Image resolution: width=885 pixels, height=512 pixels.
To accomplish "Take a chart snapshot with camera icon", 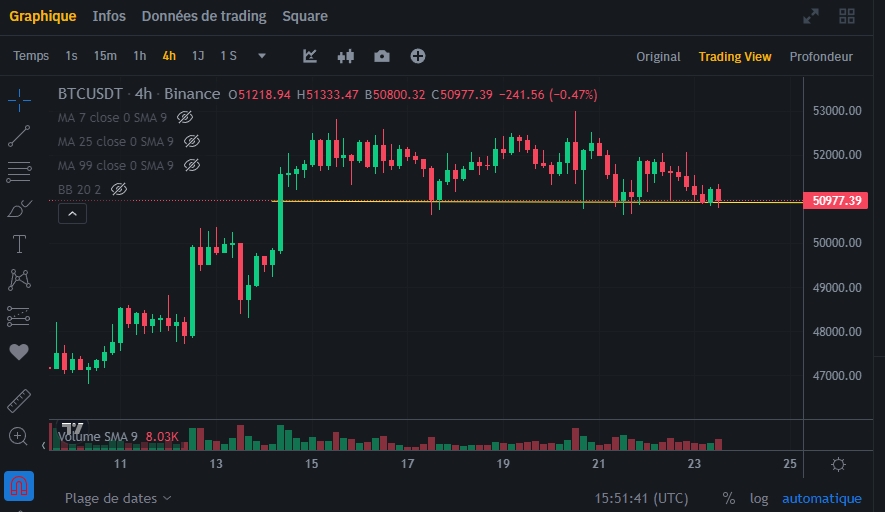I will [381, 56].
